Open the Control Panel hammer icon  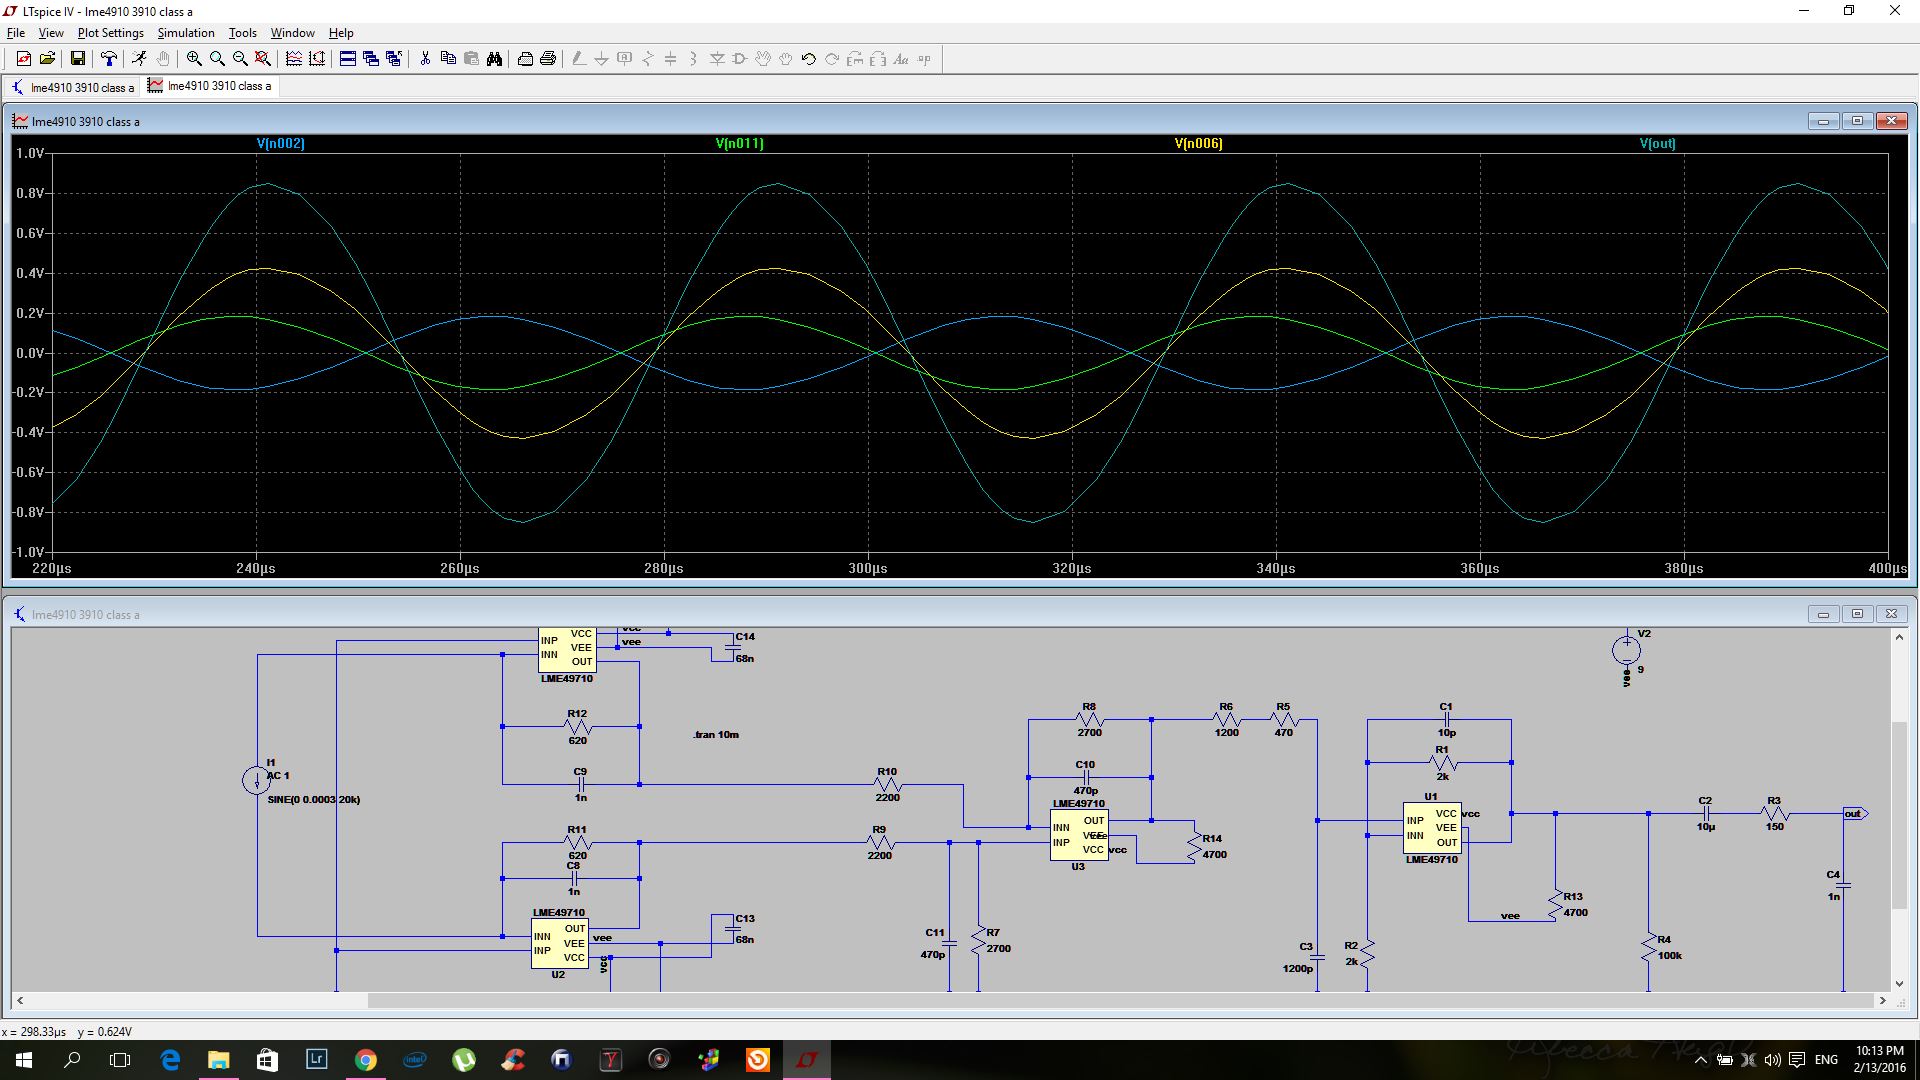coord(109,59)
